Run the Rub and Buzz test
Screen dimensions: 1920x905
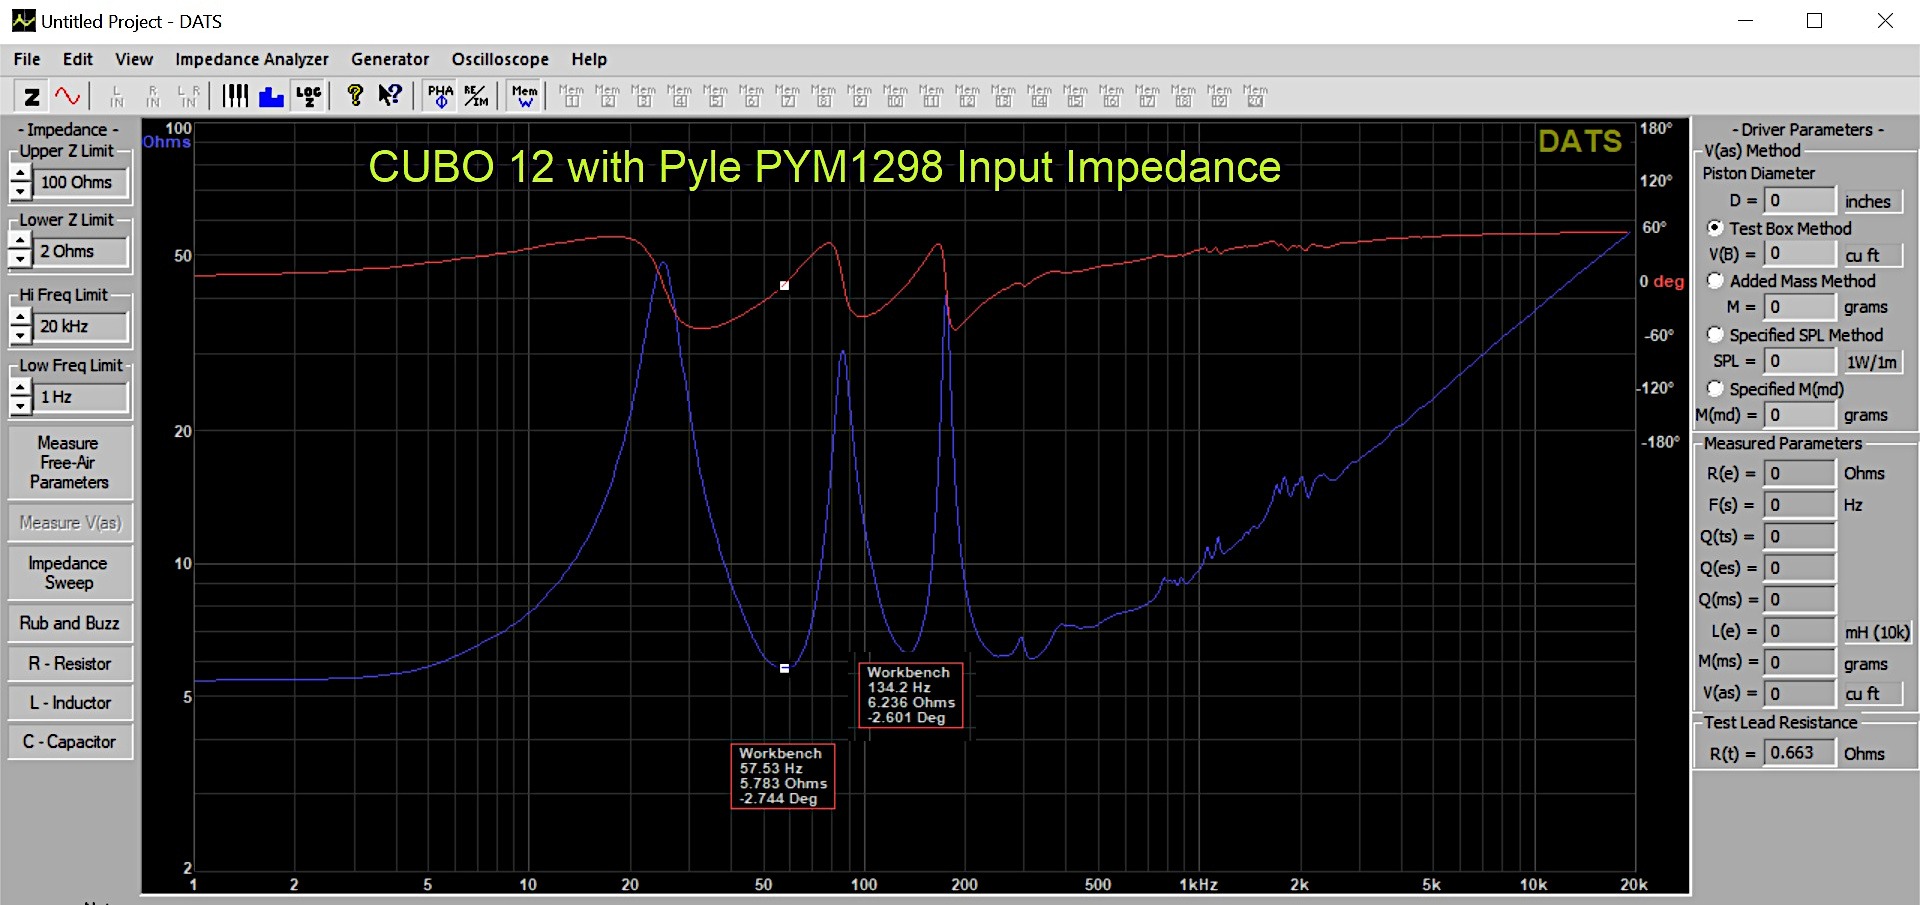[70, 623]
